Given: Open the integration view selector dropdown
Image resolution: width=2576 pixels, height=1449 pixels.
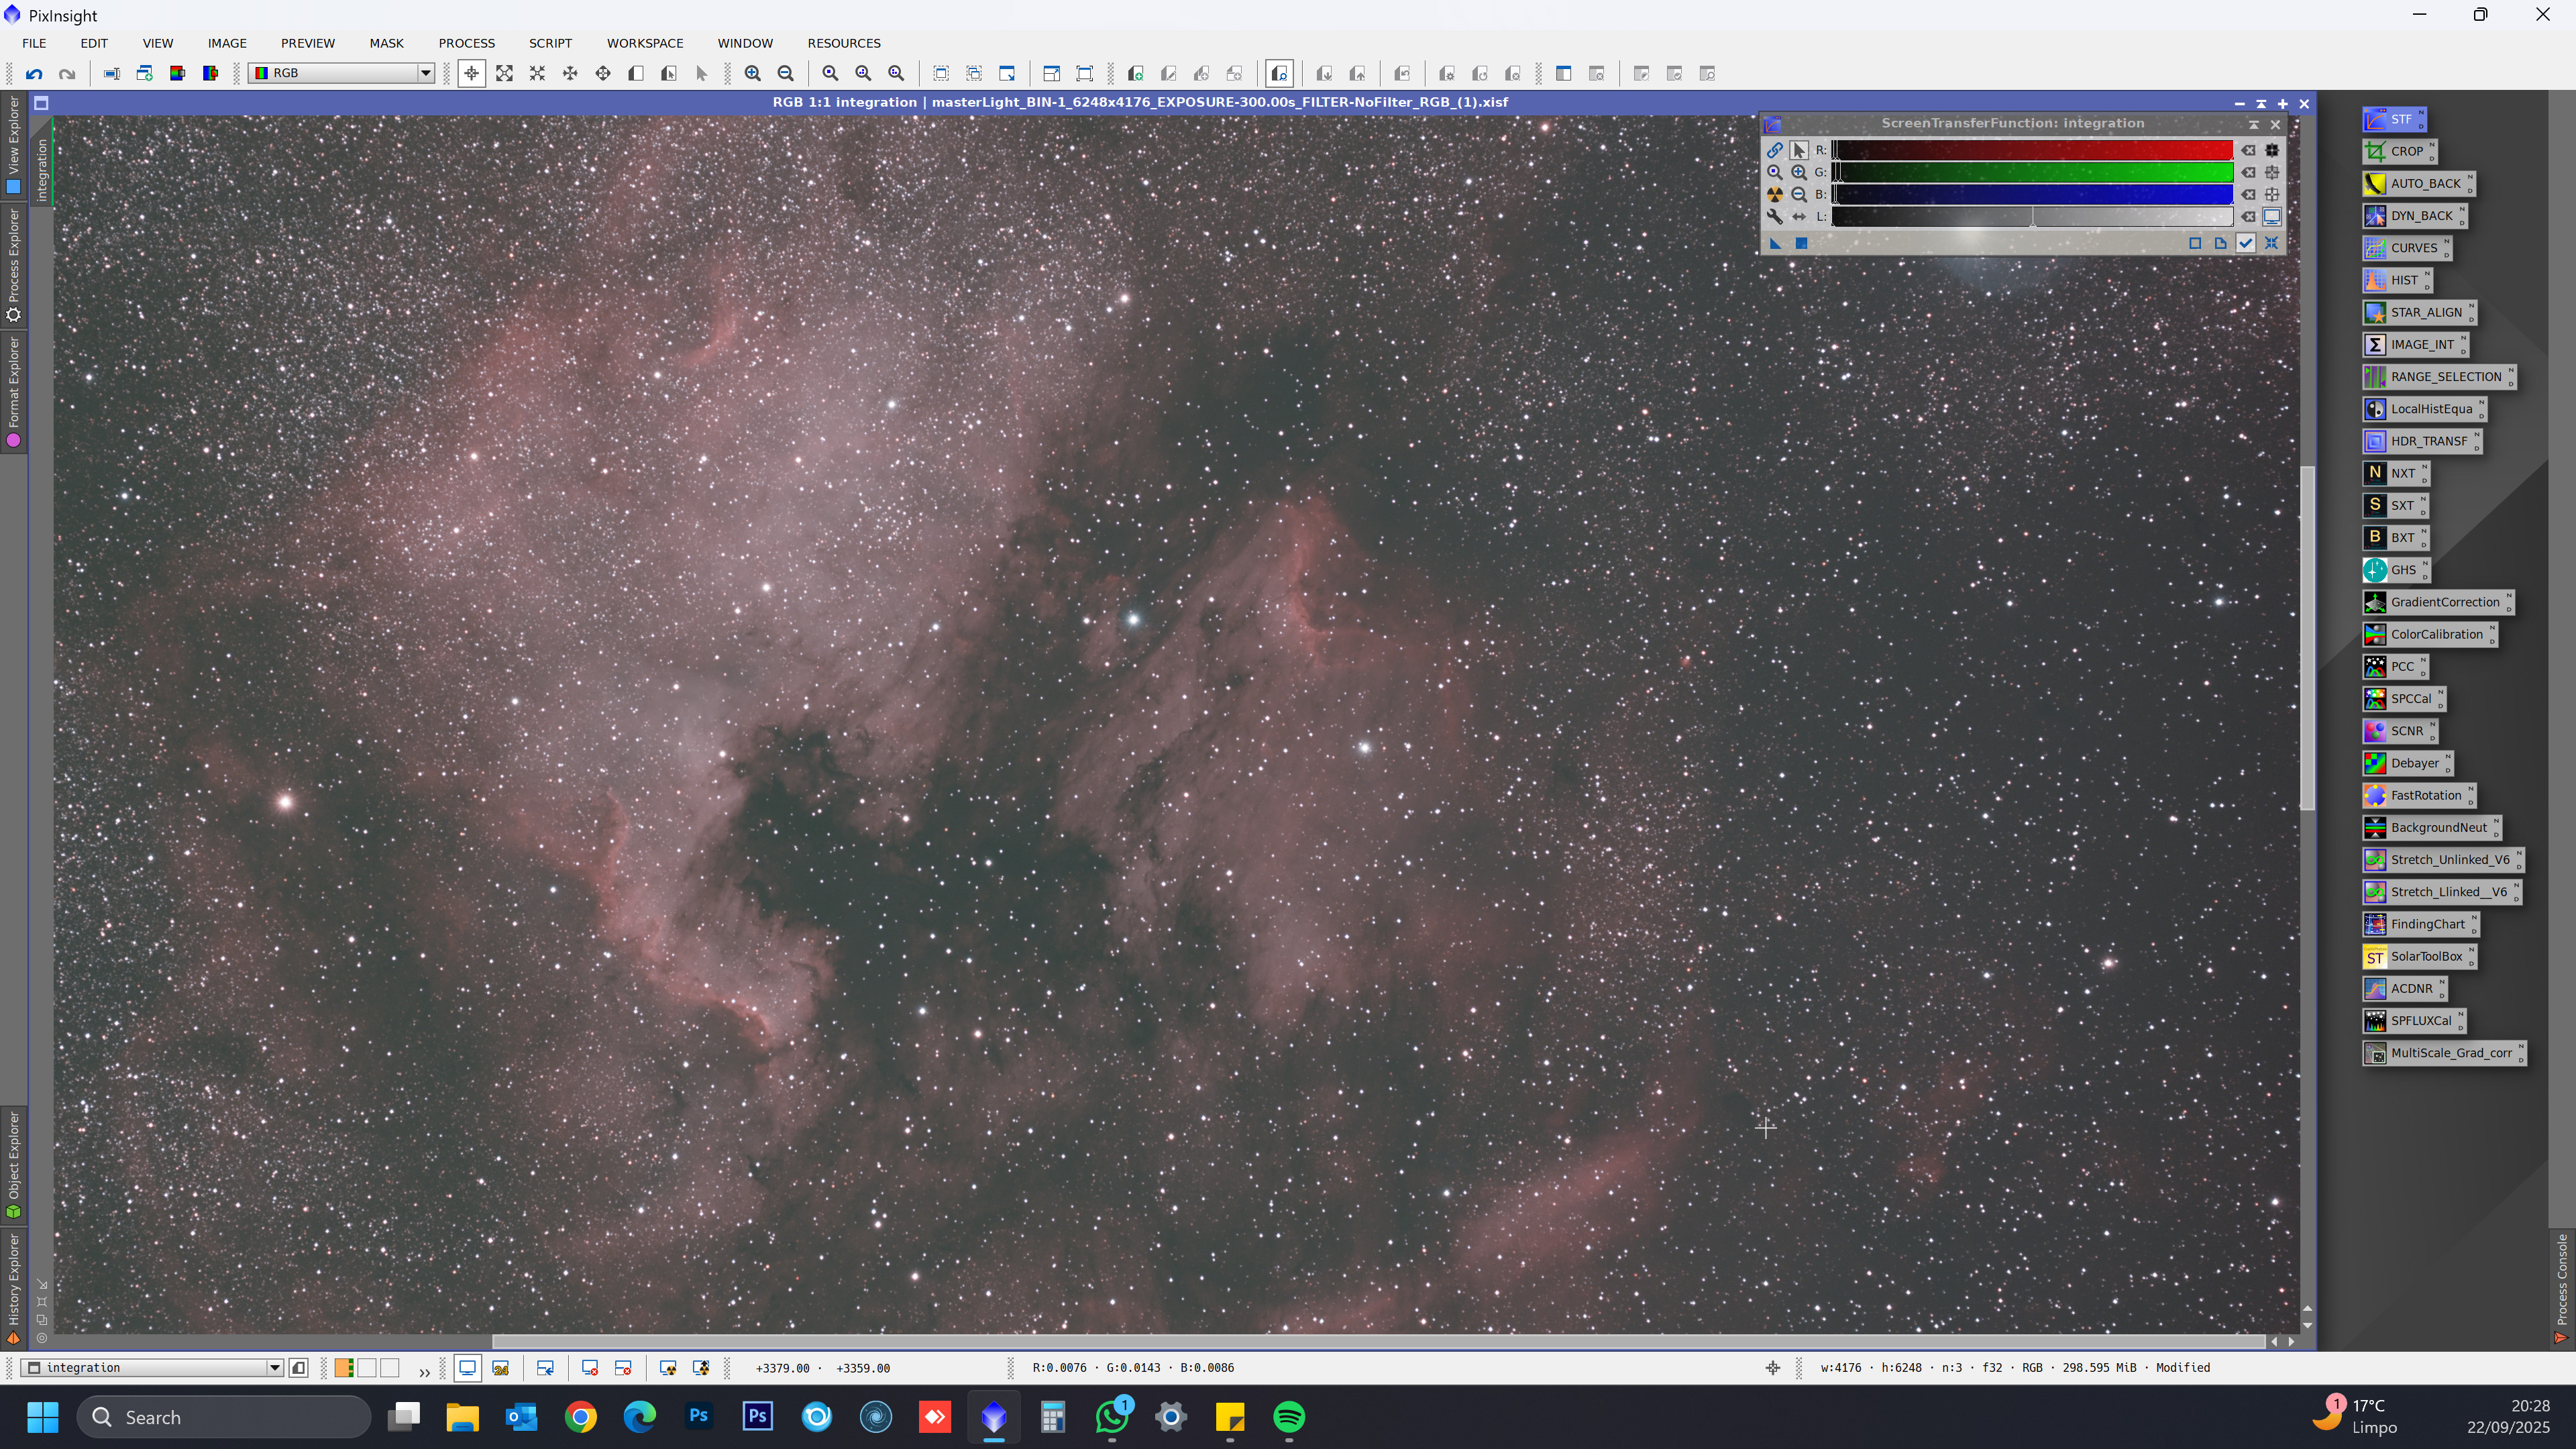Looking at the screenshot, I should pyautogui.click(x=274, y=1368).
